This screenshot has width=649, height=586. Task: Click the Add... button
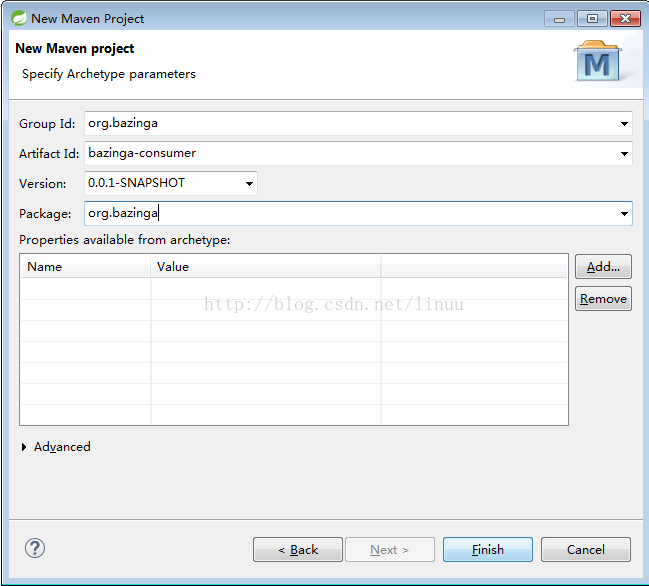pos(603,267)
